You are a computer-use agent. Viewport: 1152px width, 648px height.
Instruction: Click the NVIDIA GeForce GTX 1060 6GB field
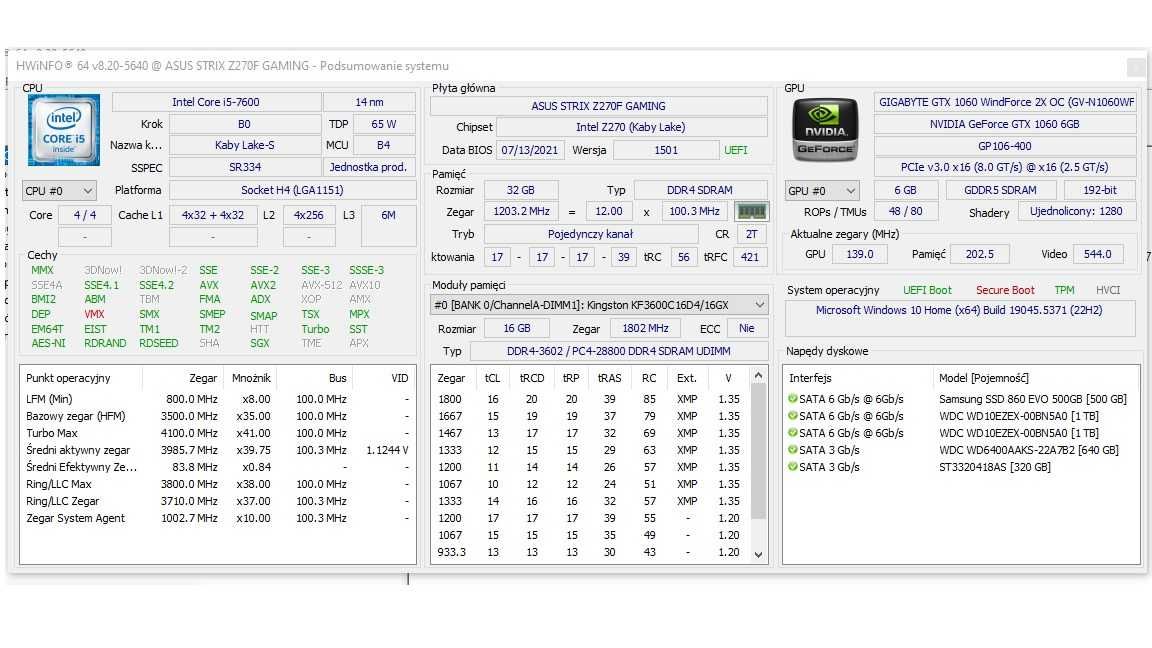(1005, 124)
